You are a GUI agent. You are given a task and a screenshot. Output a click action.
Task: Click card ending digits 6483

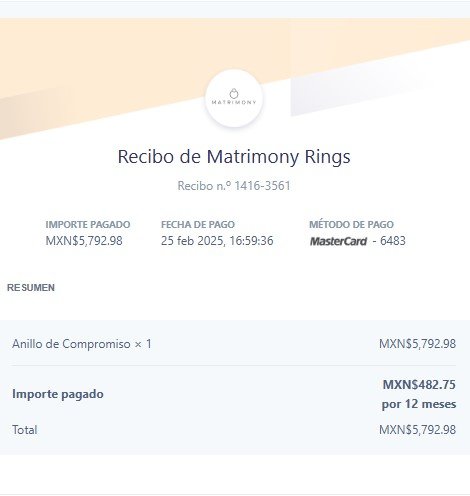(x=393, y=241)
